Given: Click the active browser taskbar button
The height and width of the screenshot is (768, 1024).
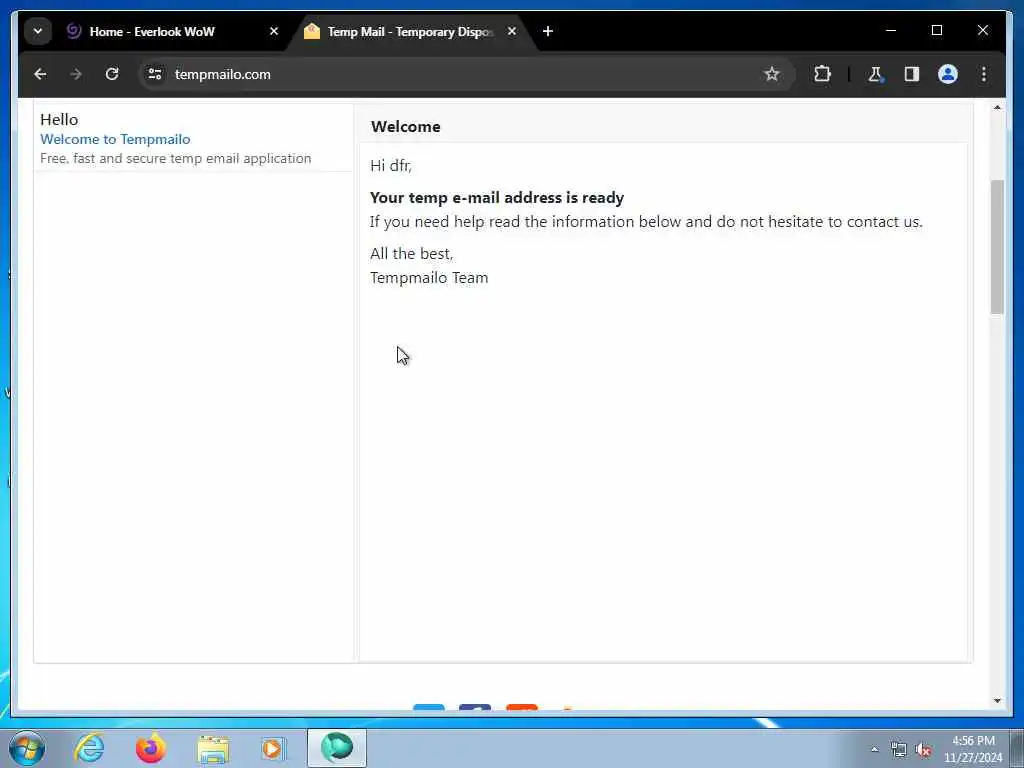Looking at the screenshot, I should (337, 748).
